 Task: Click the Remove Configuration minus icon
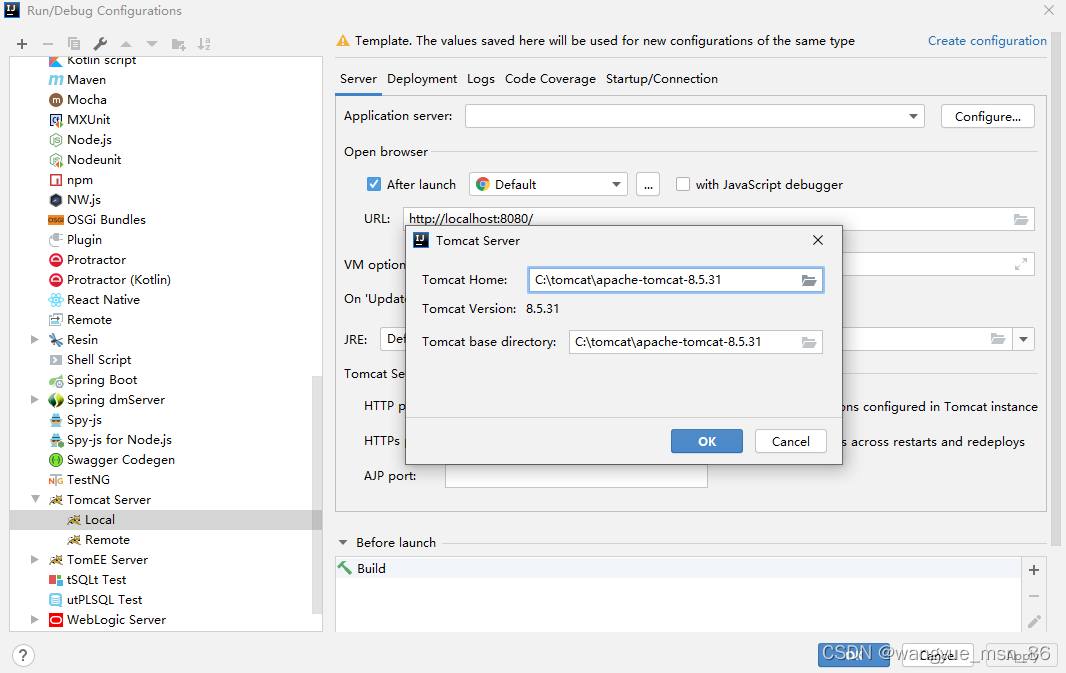(x=48, y=44)
